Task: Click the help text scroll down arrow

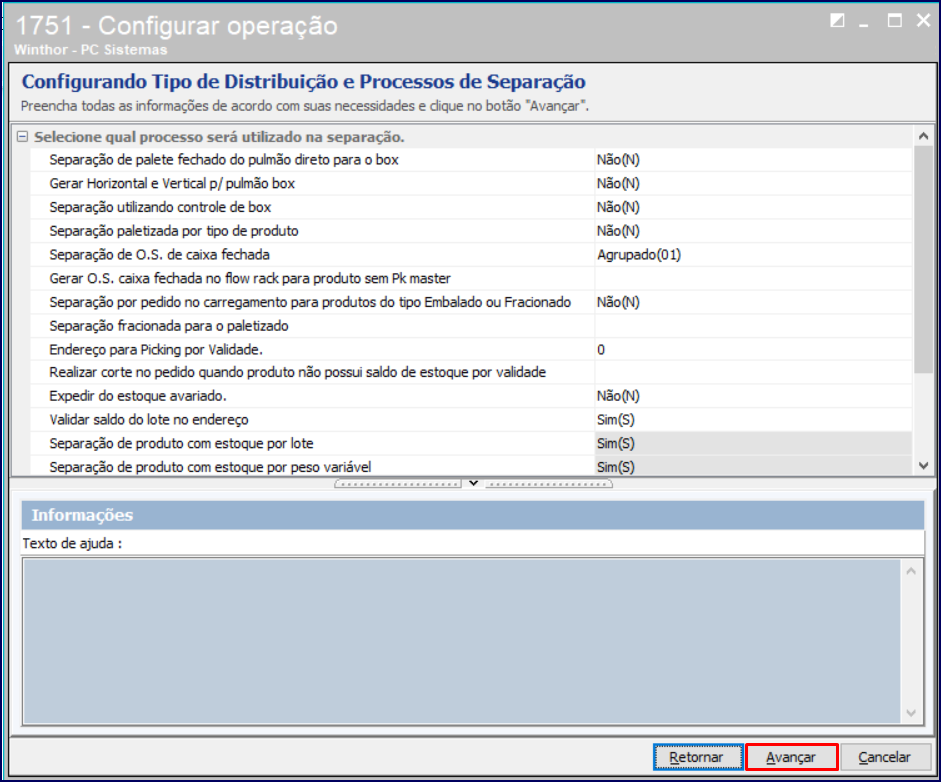Action: (x=910, y=712)
